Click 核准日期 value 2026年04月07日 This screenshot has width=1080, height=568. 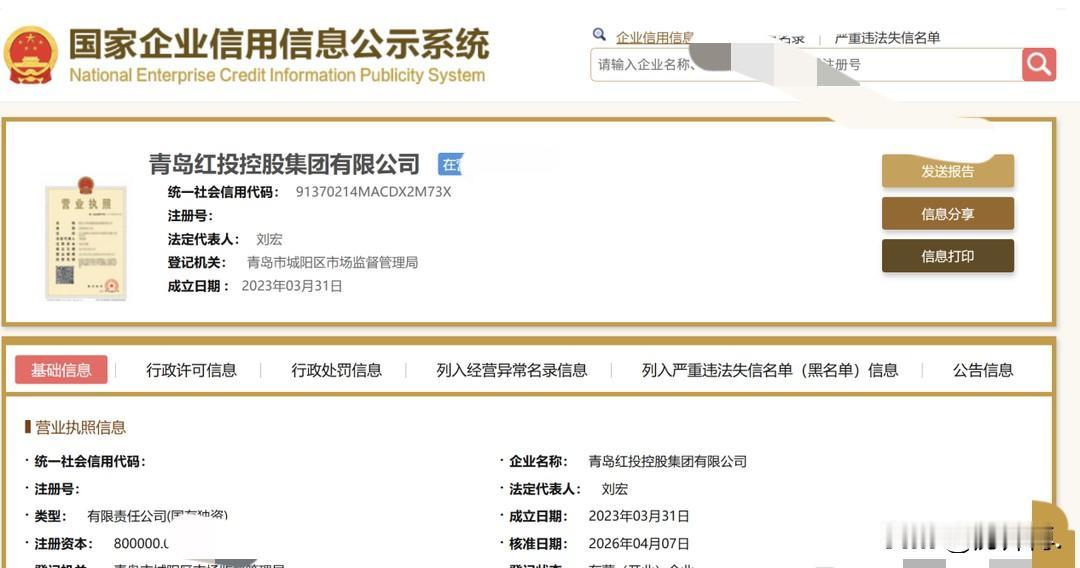tap(639, 544)
